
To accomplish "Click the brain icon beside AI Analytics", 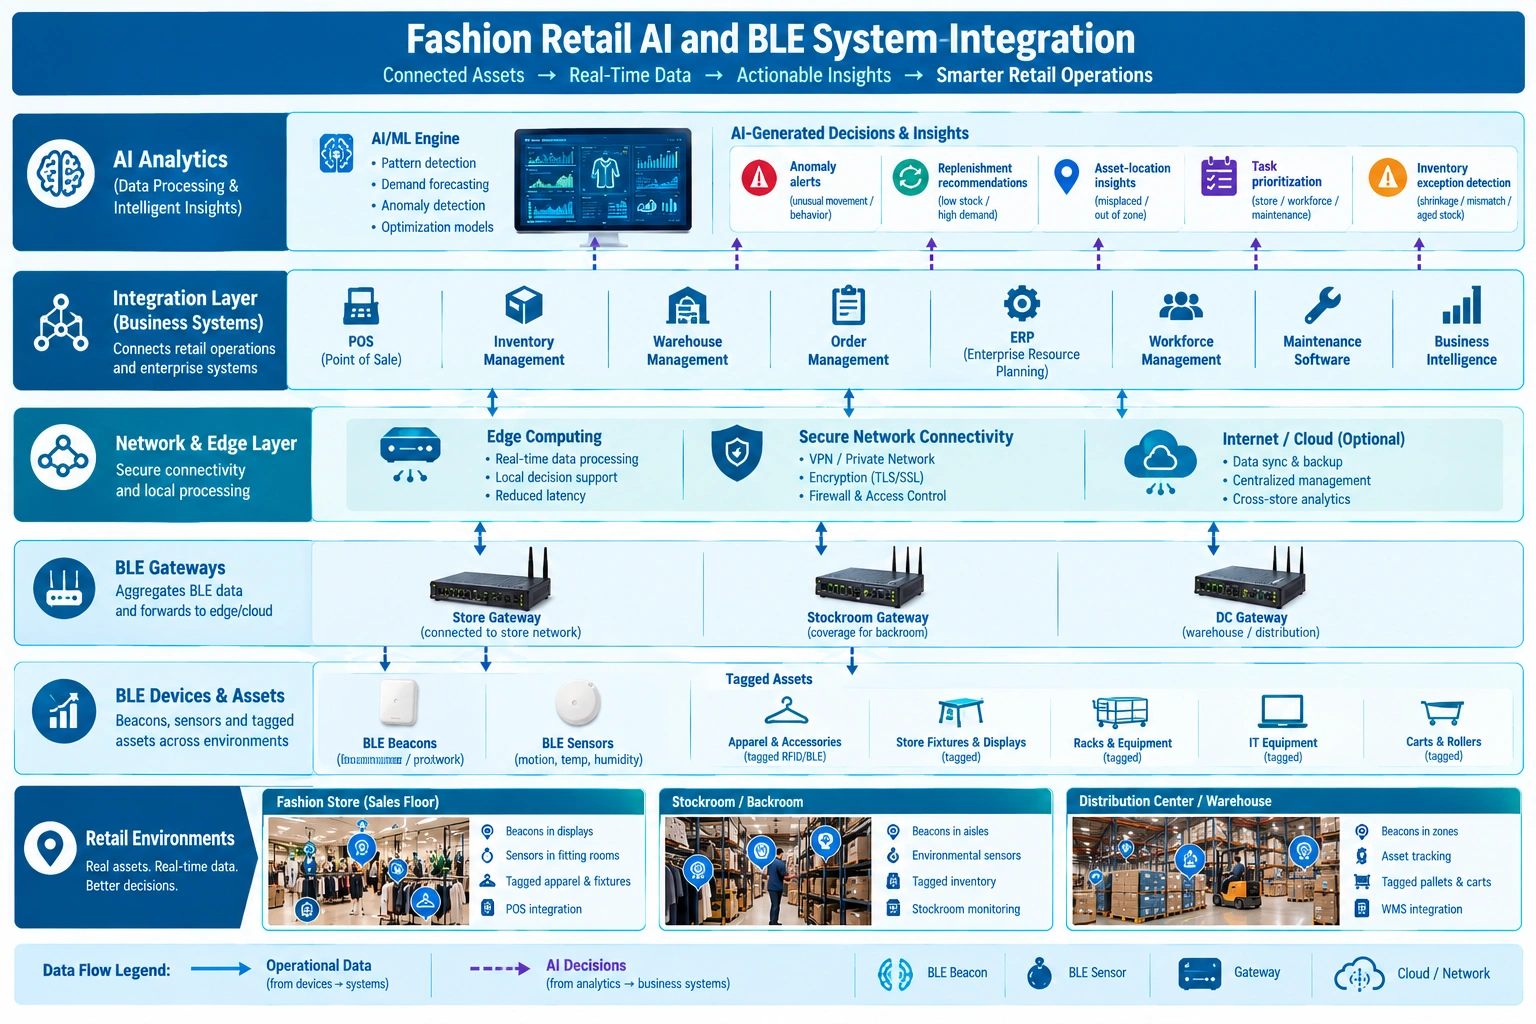I will (x=61, y=174).
